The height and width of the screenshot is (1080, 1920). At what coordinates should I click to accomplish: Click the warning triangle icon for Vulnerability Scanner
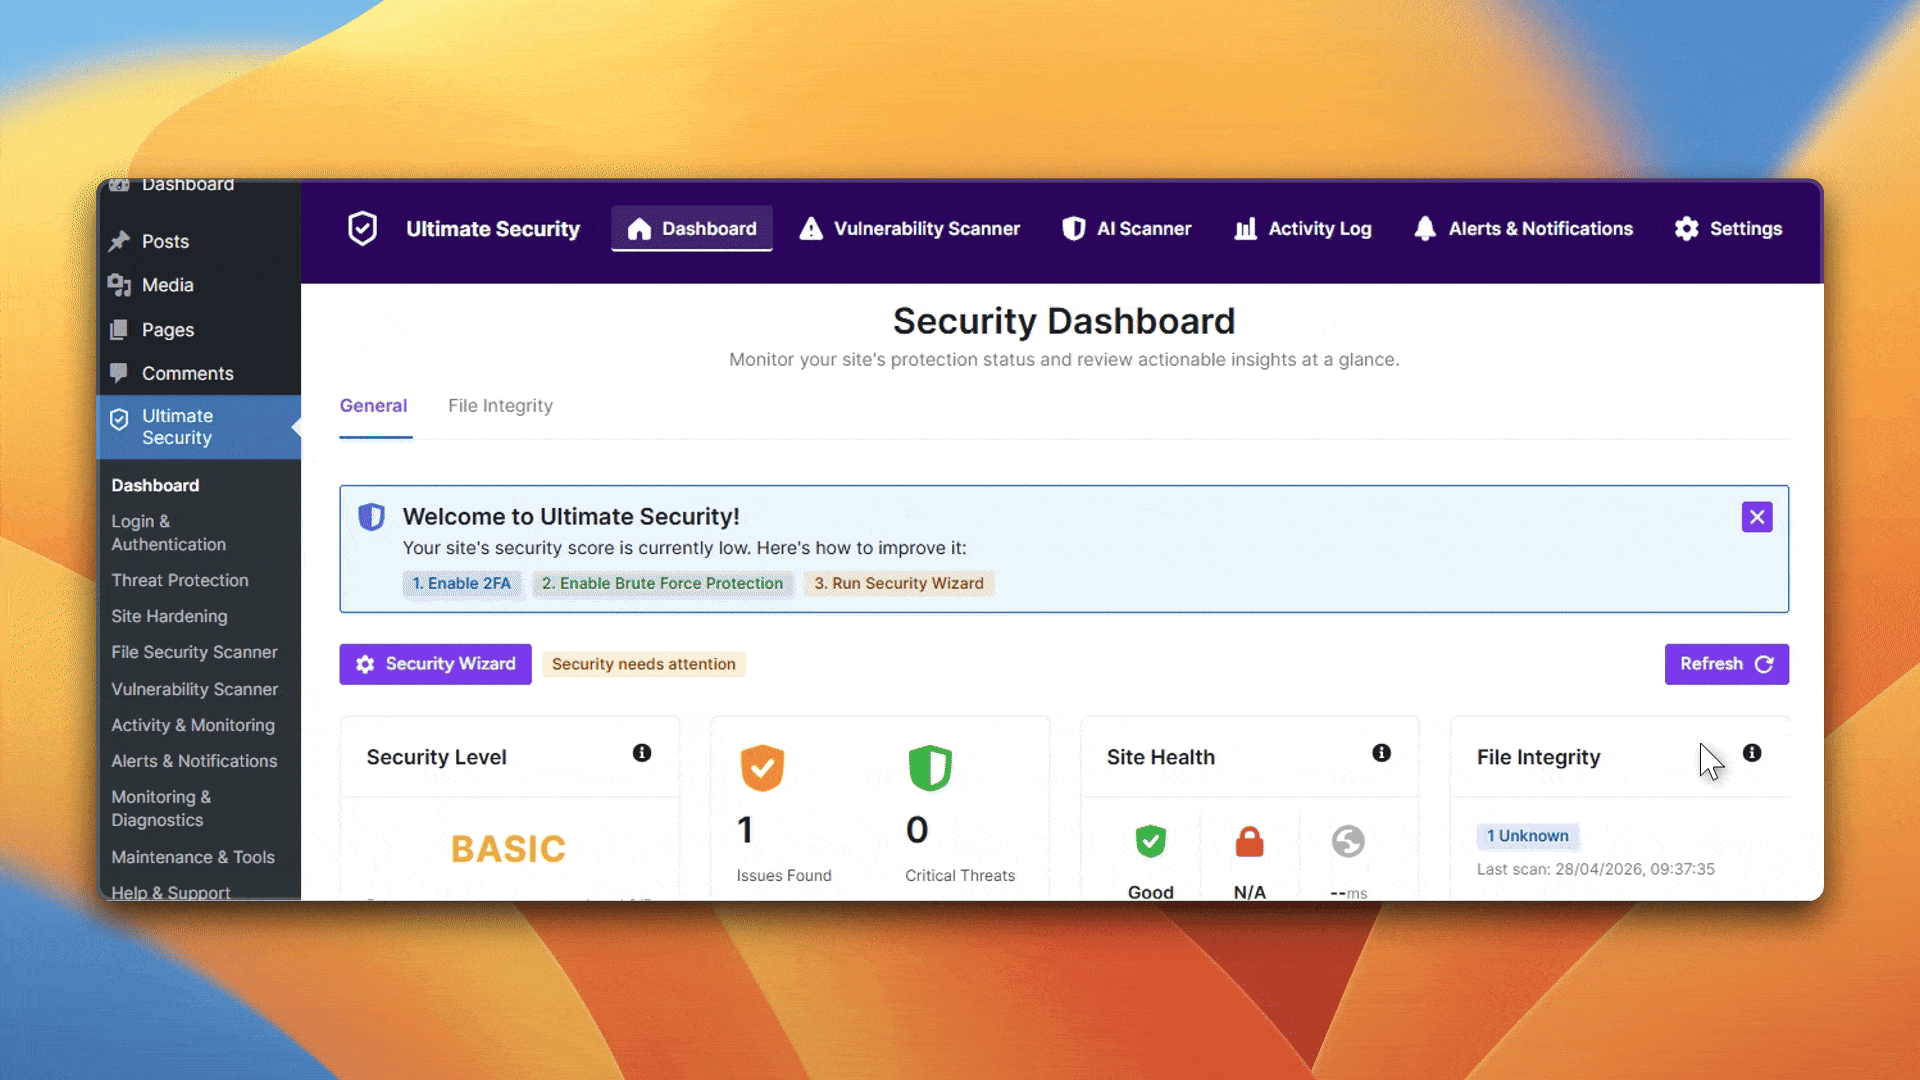coord(811,229)
